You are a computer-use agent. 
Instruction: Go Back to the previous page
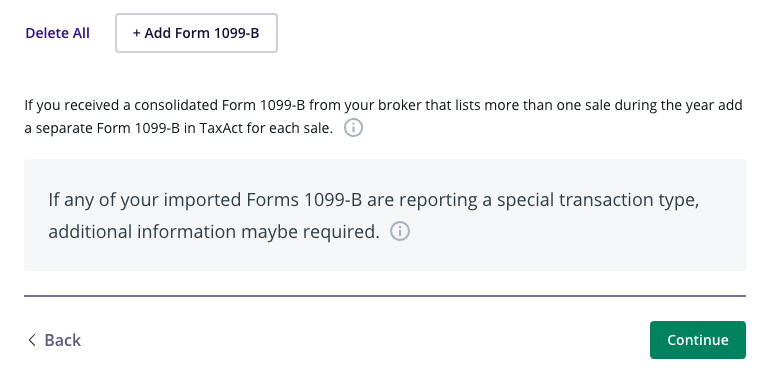[53, 340]
